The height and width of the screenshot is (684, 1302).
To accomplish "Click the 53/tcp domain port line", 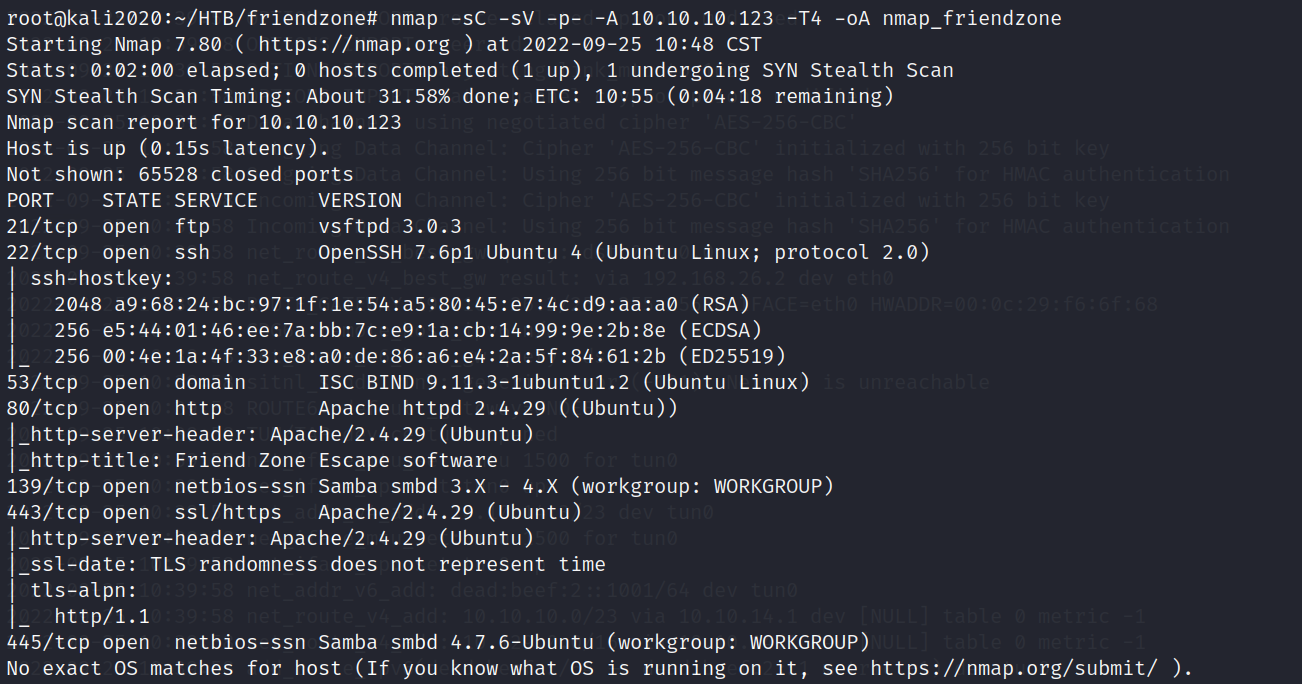I will click(x=125, y=383).
